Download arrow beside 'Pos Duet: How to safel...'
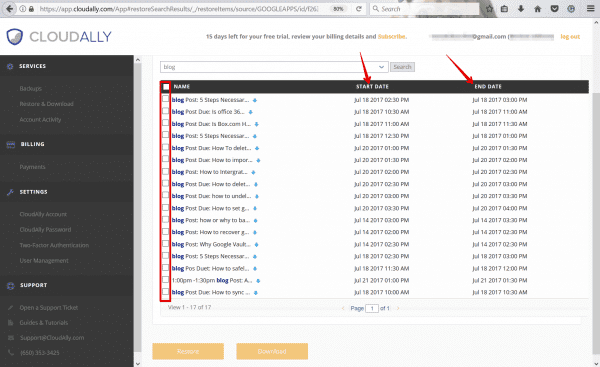Viewport: 600px width, 367px height. click(255, 269)
